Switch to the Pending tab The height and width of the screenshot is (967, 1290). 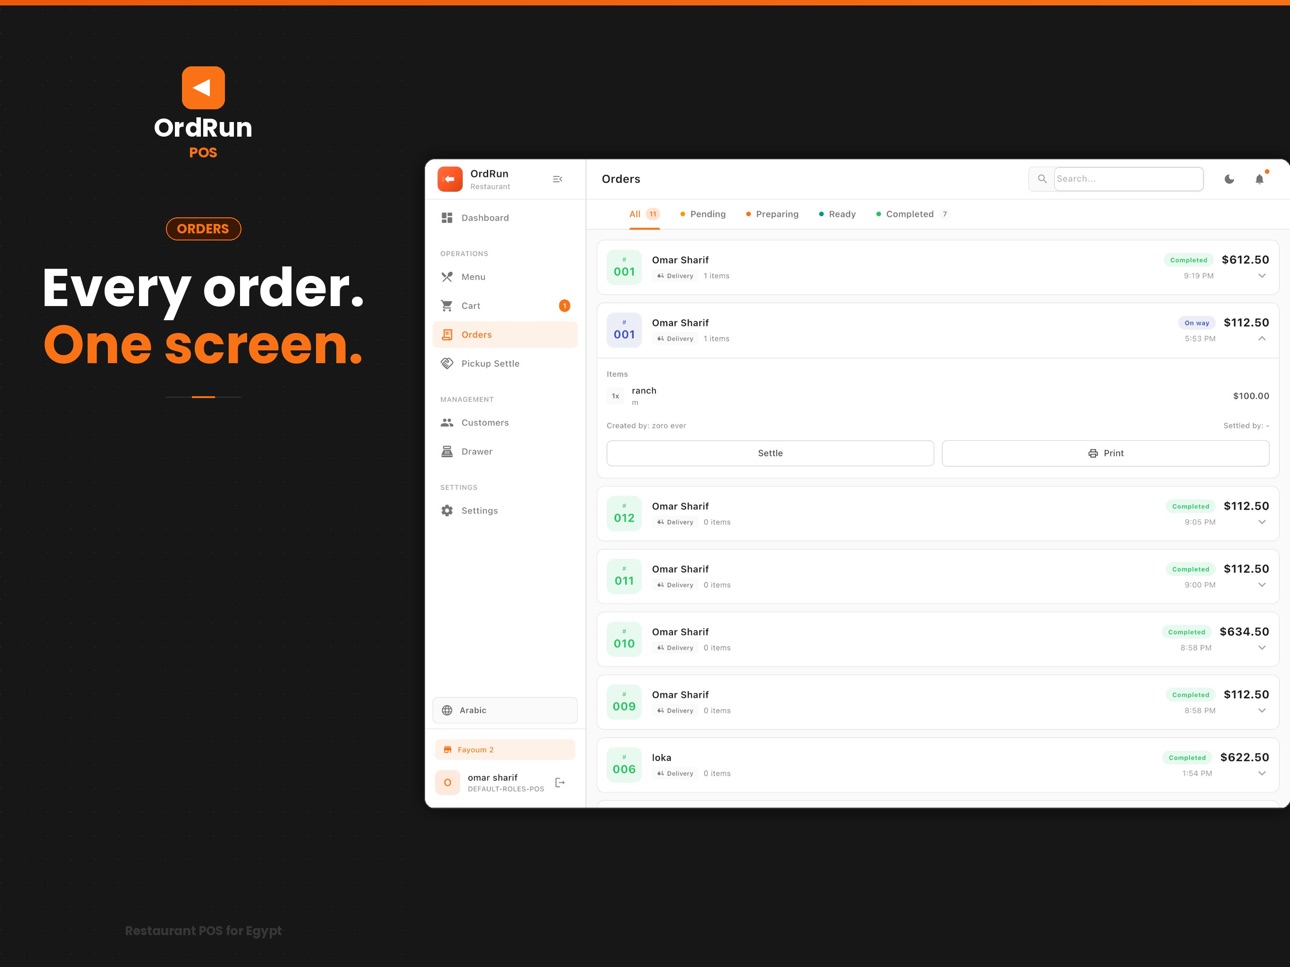(703, 215)
